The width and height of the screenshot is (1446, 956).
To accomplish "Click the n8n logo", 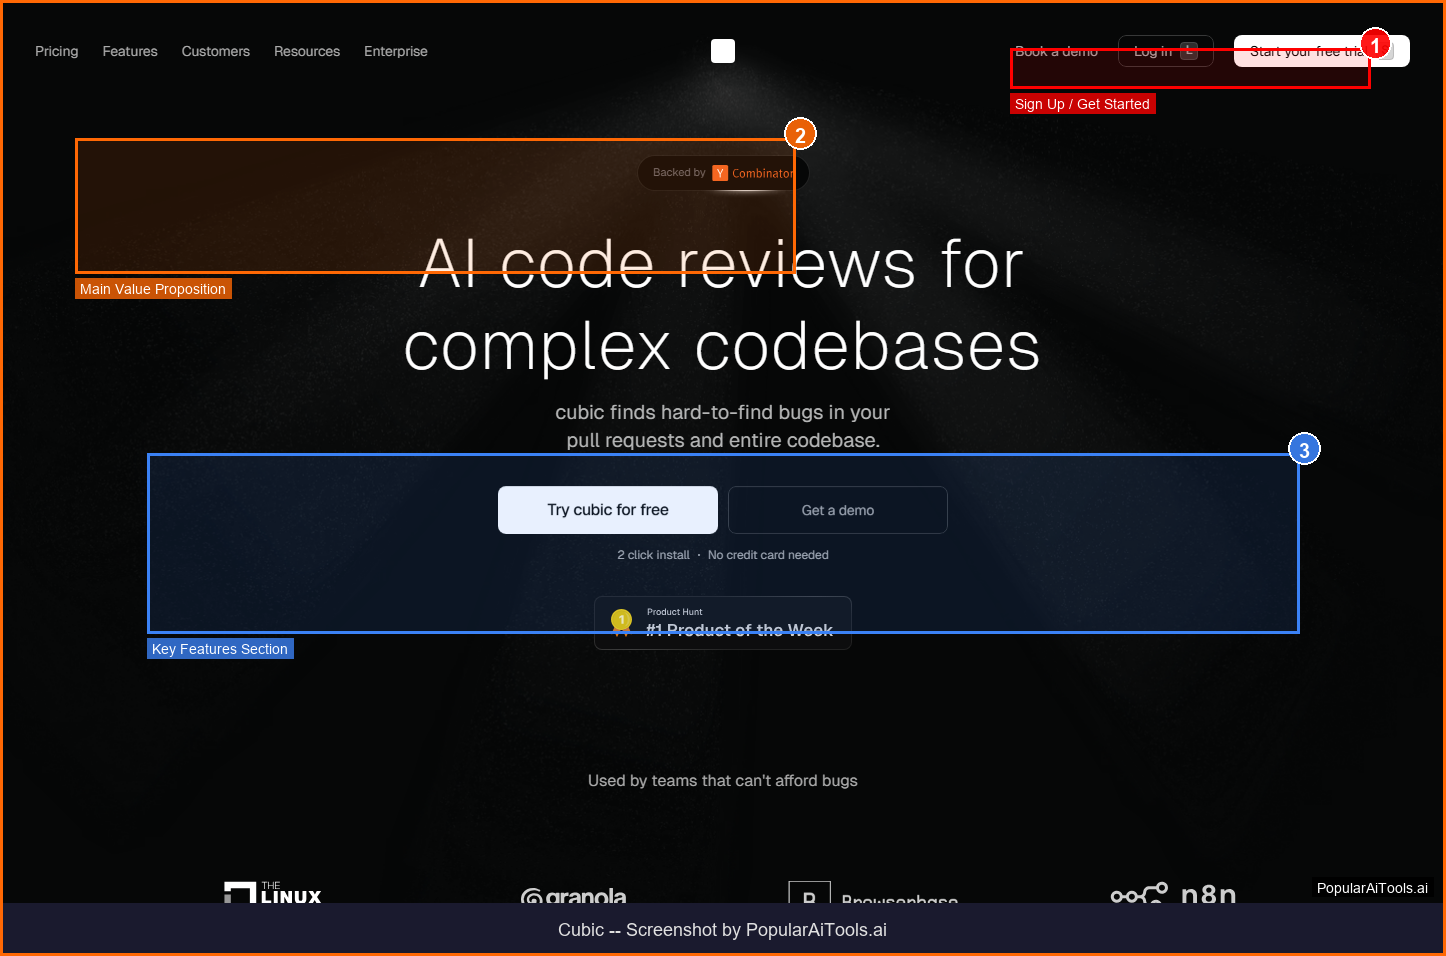I will [1173, 893].
